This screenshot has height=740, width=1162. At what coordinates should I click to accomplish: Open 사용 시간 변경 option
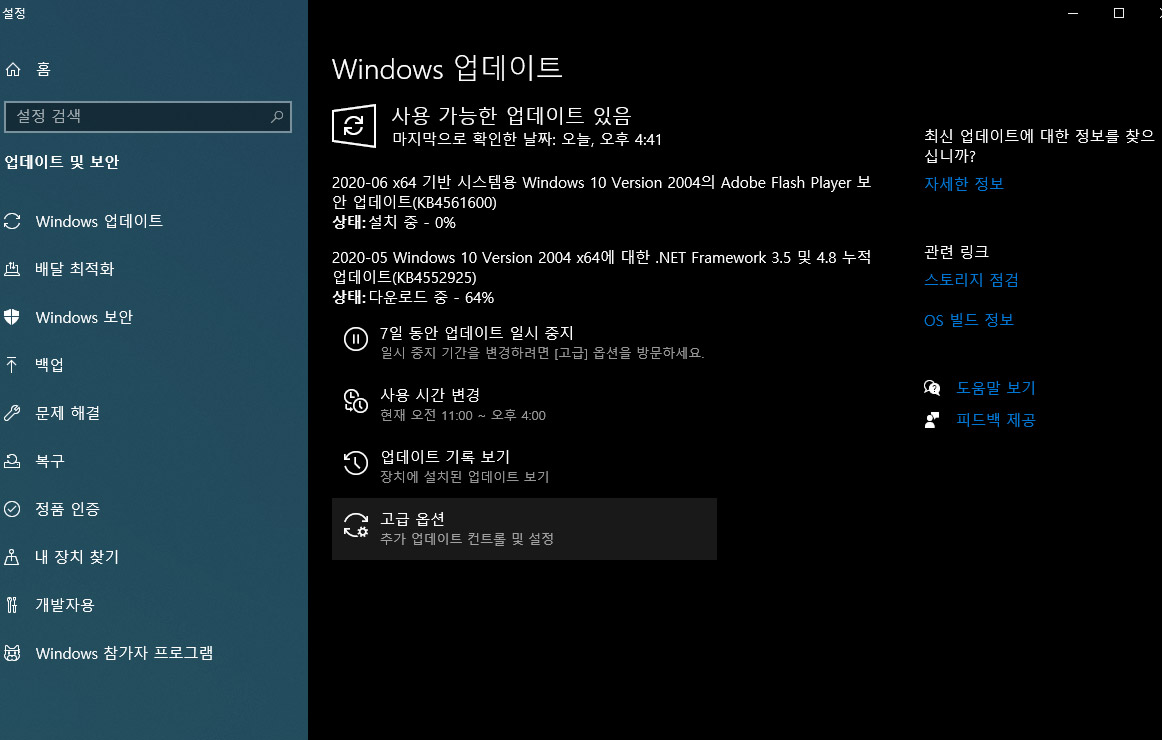pyautogui.click(x=524, y=404)
